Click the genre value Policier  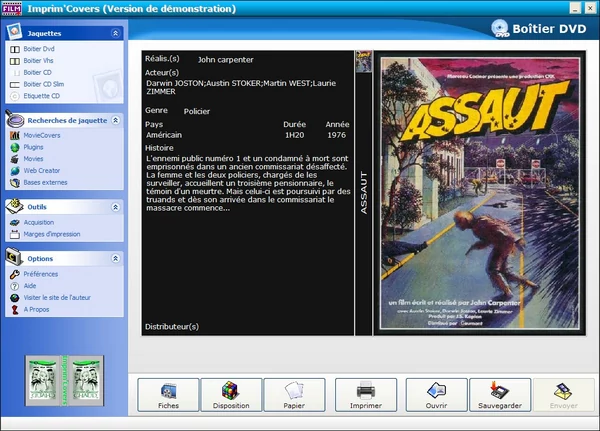[x=197, y=111]
